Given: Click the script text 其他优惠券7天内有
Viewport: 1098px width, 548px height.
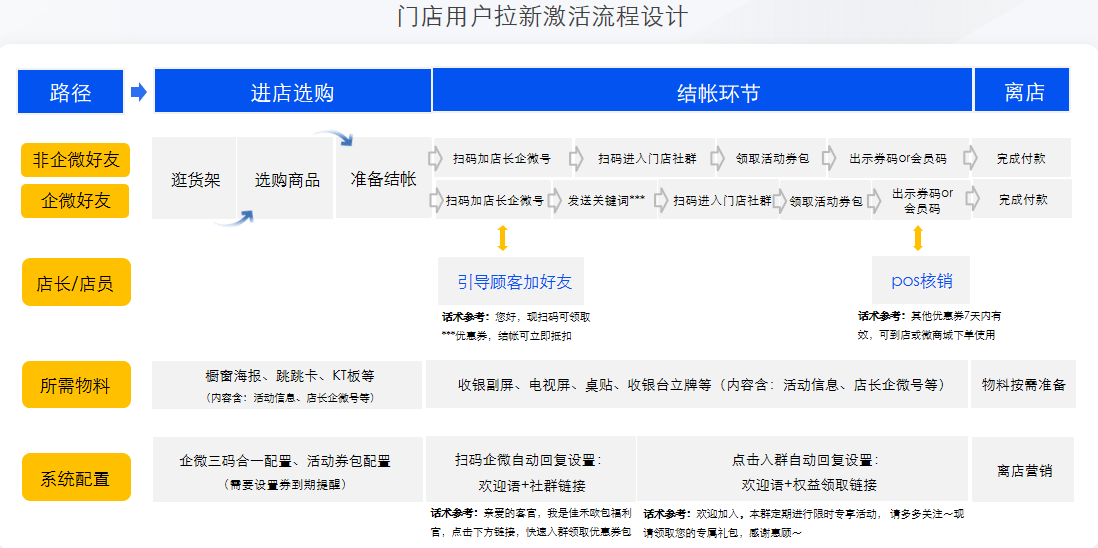Looking at the screenshot, I should click(x=956, y=316).
